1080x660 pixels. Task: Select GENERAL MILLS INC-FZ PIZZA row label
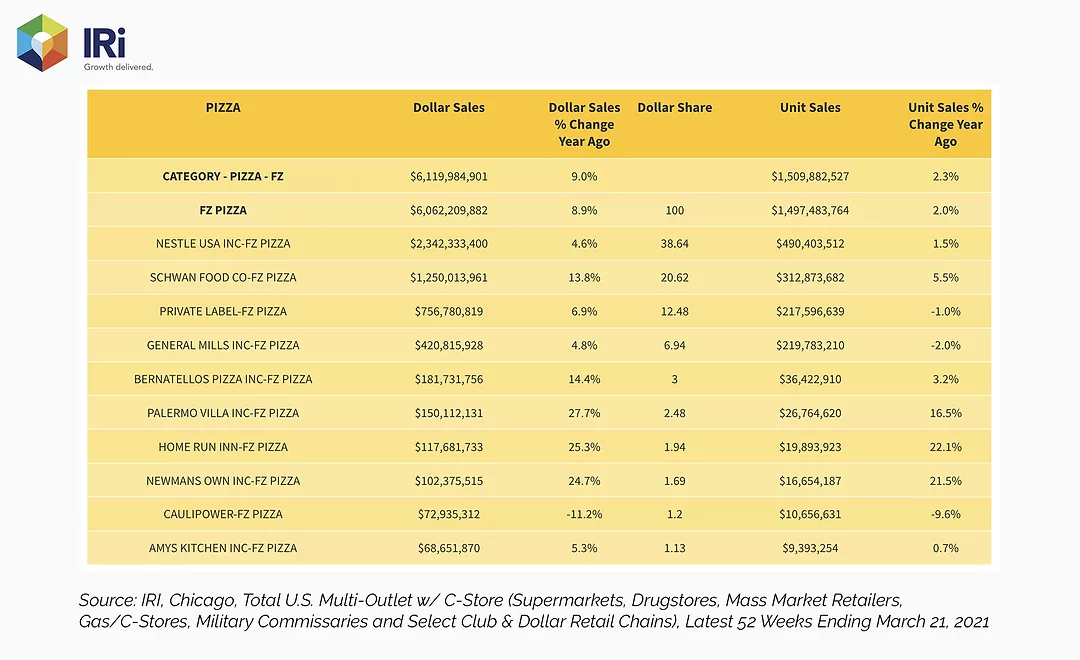(223, 345)
